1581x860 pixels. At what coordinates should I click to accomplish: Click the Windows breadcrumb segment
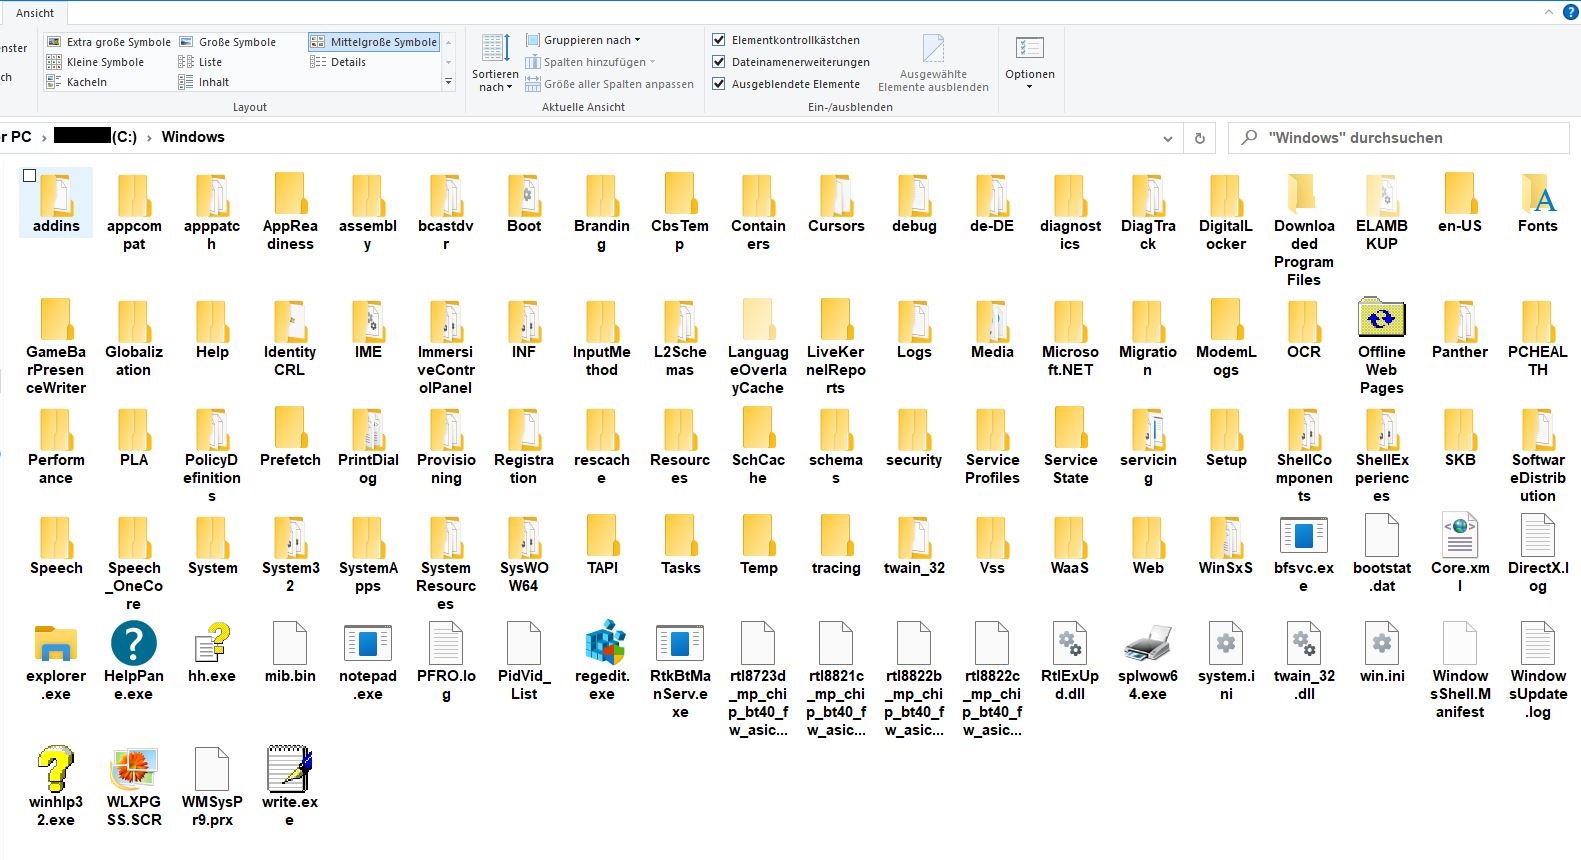pos(193,137)
